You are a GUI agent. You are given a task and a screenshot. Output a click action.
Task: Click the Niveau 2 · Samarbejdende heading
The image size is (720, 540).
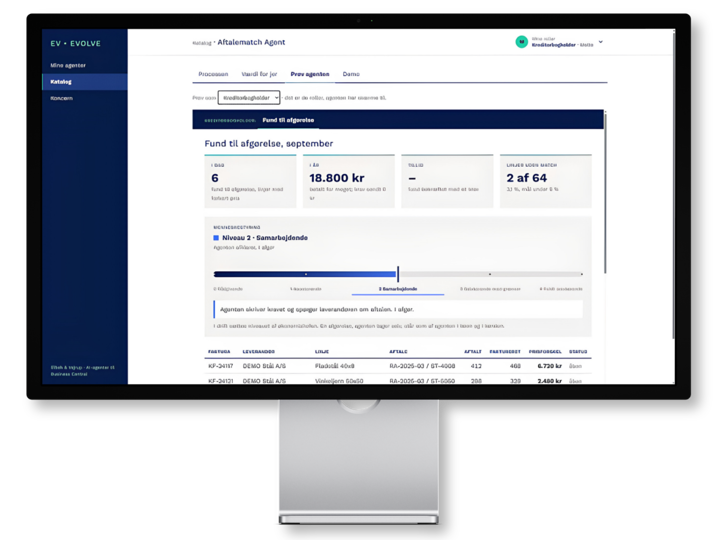click(265, 238)
